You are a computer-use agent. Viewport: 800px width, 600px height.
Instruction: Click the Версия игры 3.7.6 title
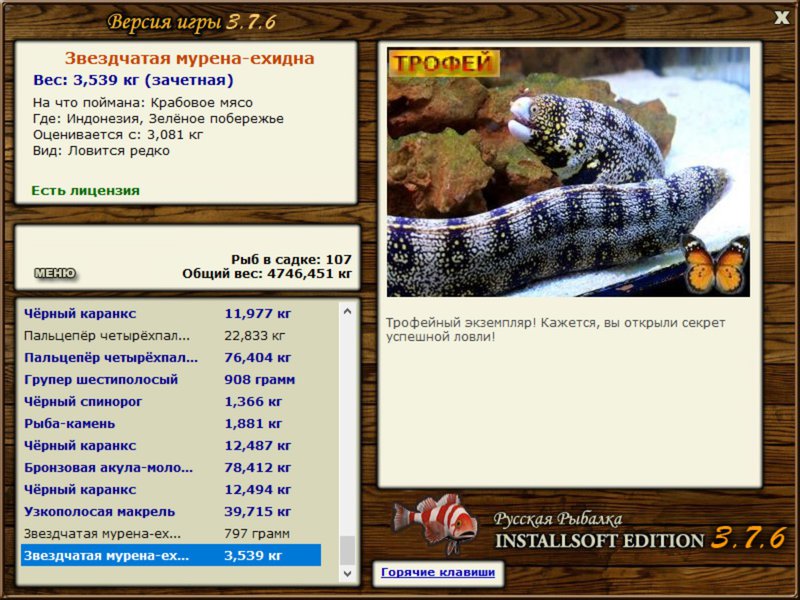click(192, 22)
